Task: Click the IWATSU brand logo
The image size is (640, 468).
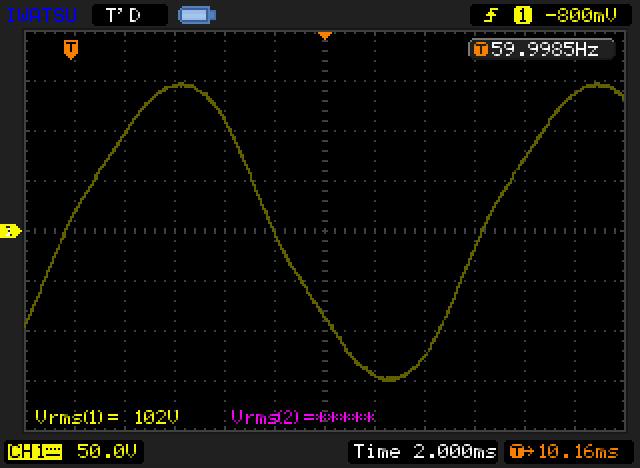Action: 42,16
